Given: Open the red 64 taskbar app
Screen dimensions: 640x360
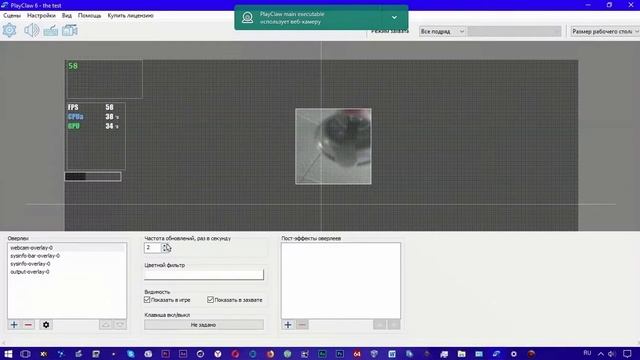Looking at the screenshot, I should (357, 354).
